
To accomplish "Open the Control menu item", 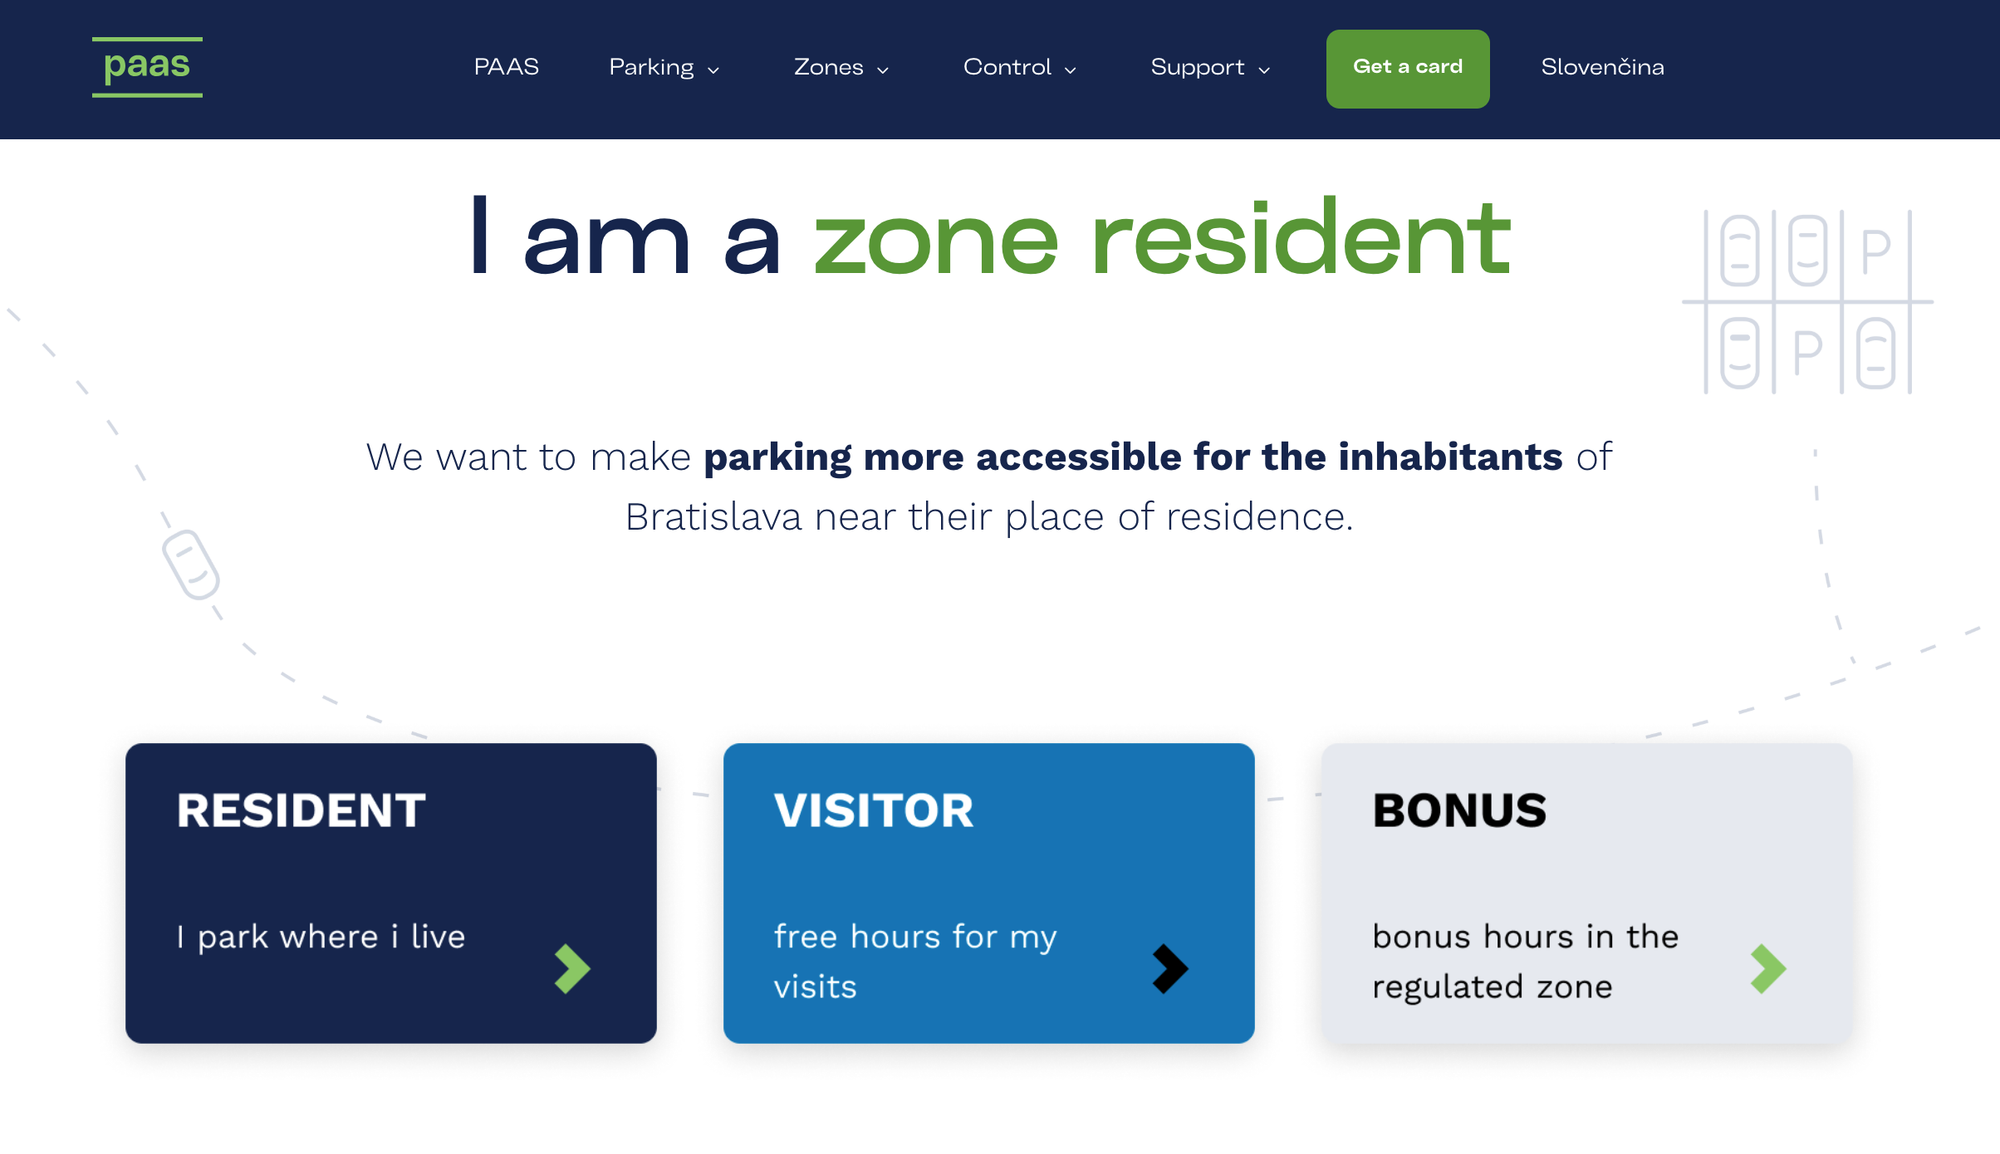I will tap(1007, 67).
